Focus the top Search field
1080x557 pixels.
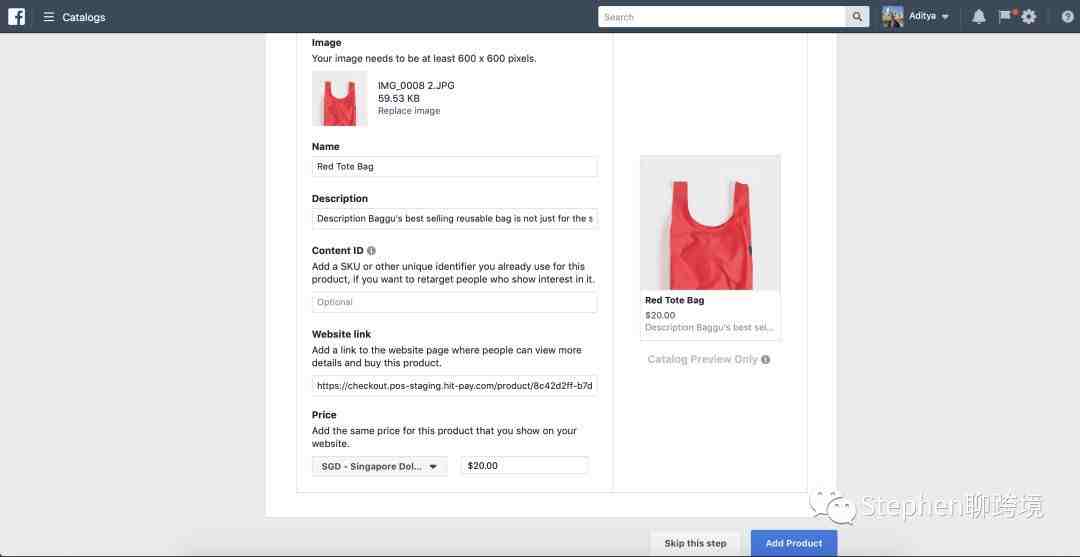pos(722,17)
